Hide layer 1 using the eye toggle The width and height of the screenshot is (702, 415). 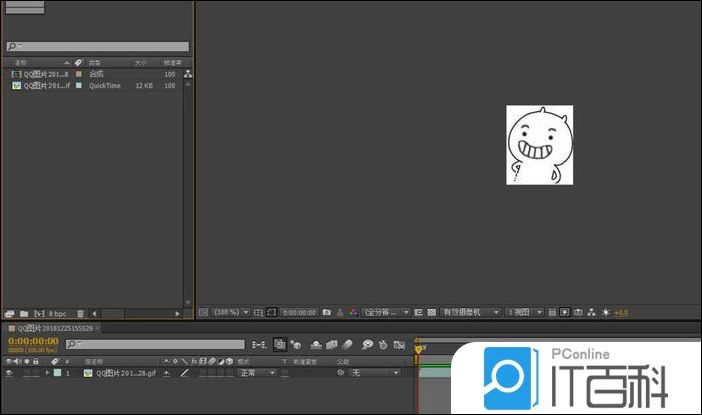point(9,372)
